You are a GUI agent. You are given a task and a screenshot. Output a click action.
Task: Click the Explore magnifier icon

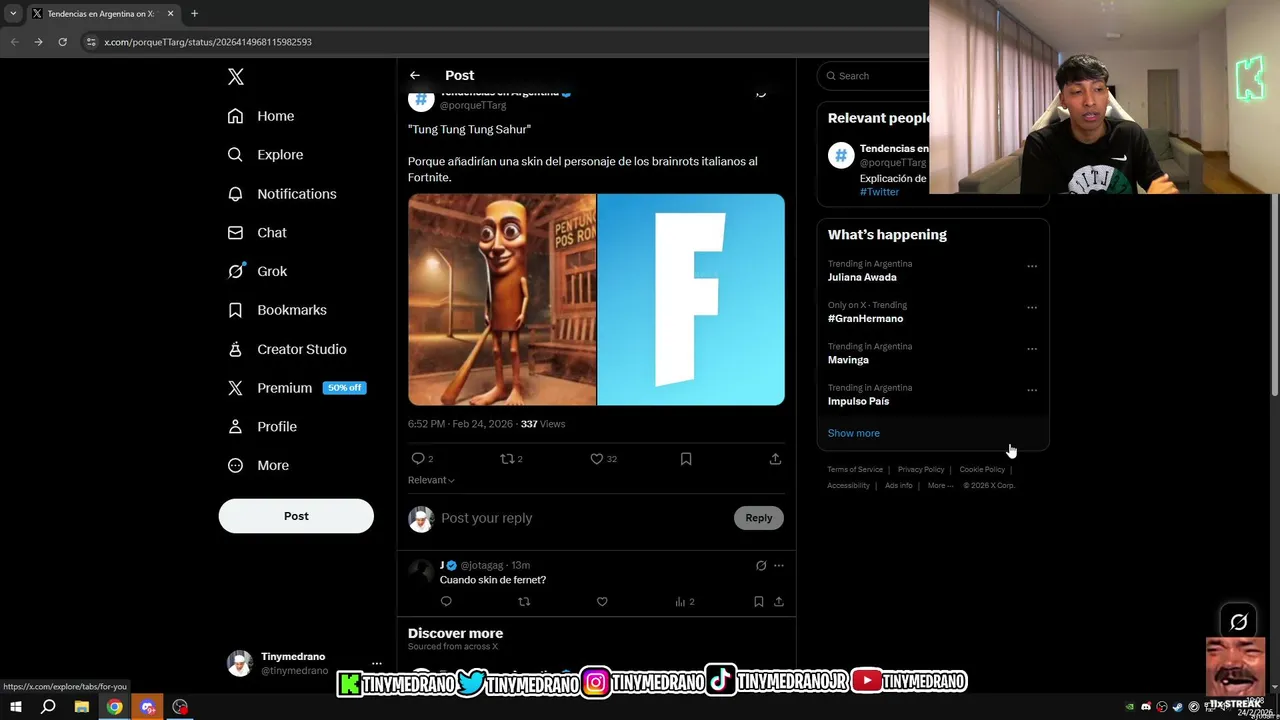coord(235,155)
